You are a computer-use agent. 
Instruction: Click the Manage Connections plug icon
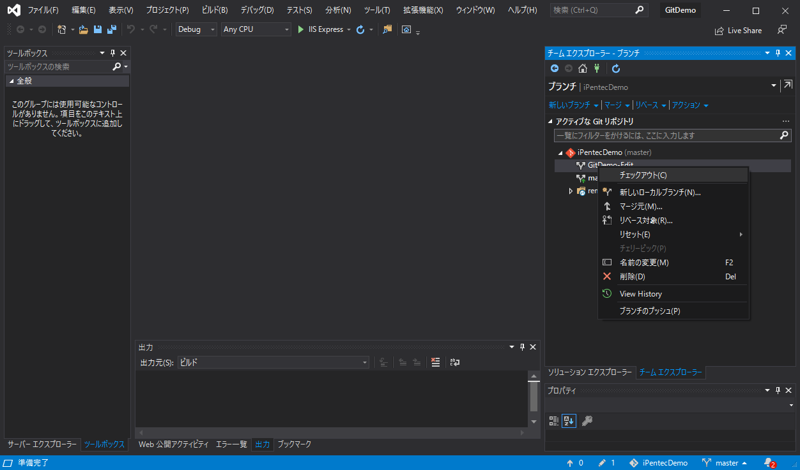(597, 69)
